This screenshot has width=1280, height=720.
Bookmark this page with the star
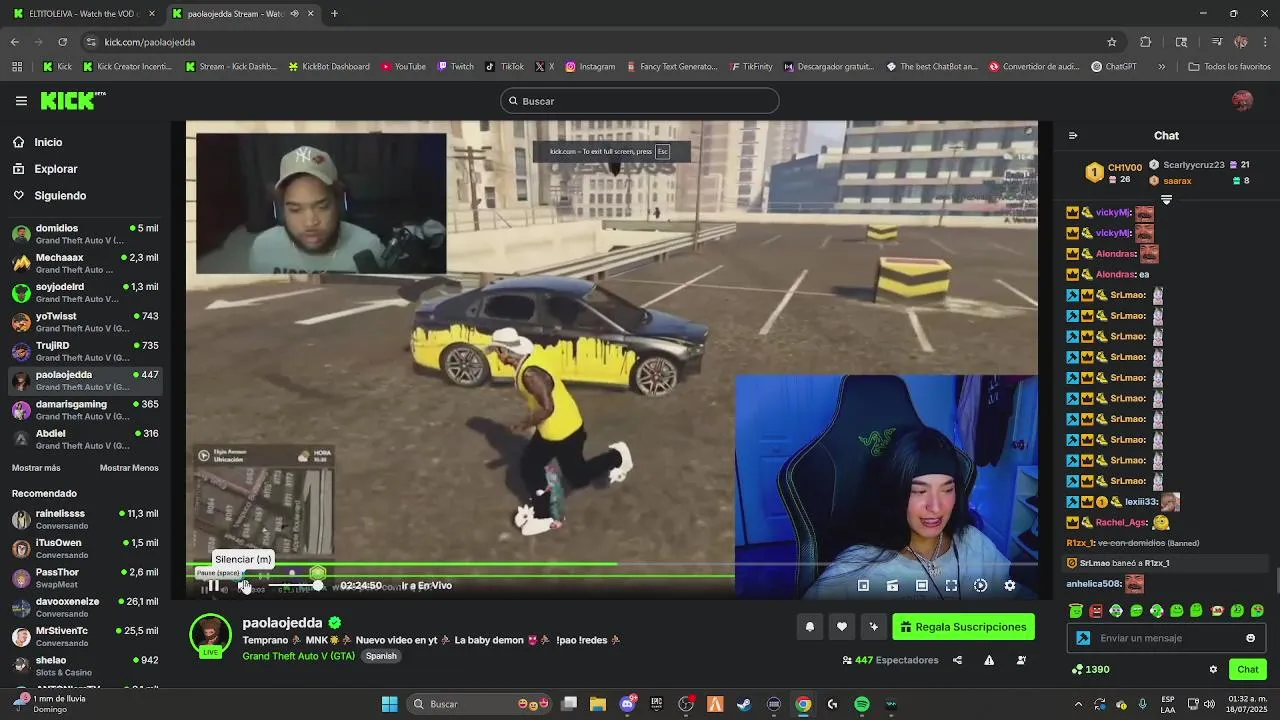1111,42
